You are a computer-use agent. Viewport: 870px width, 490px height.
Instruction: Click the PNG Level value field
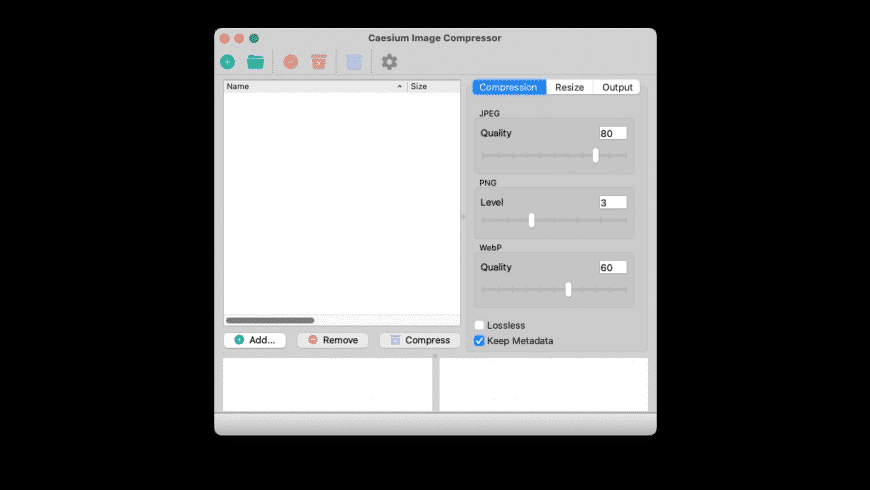tap(613, 203)
